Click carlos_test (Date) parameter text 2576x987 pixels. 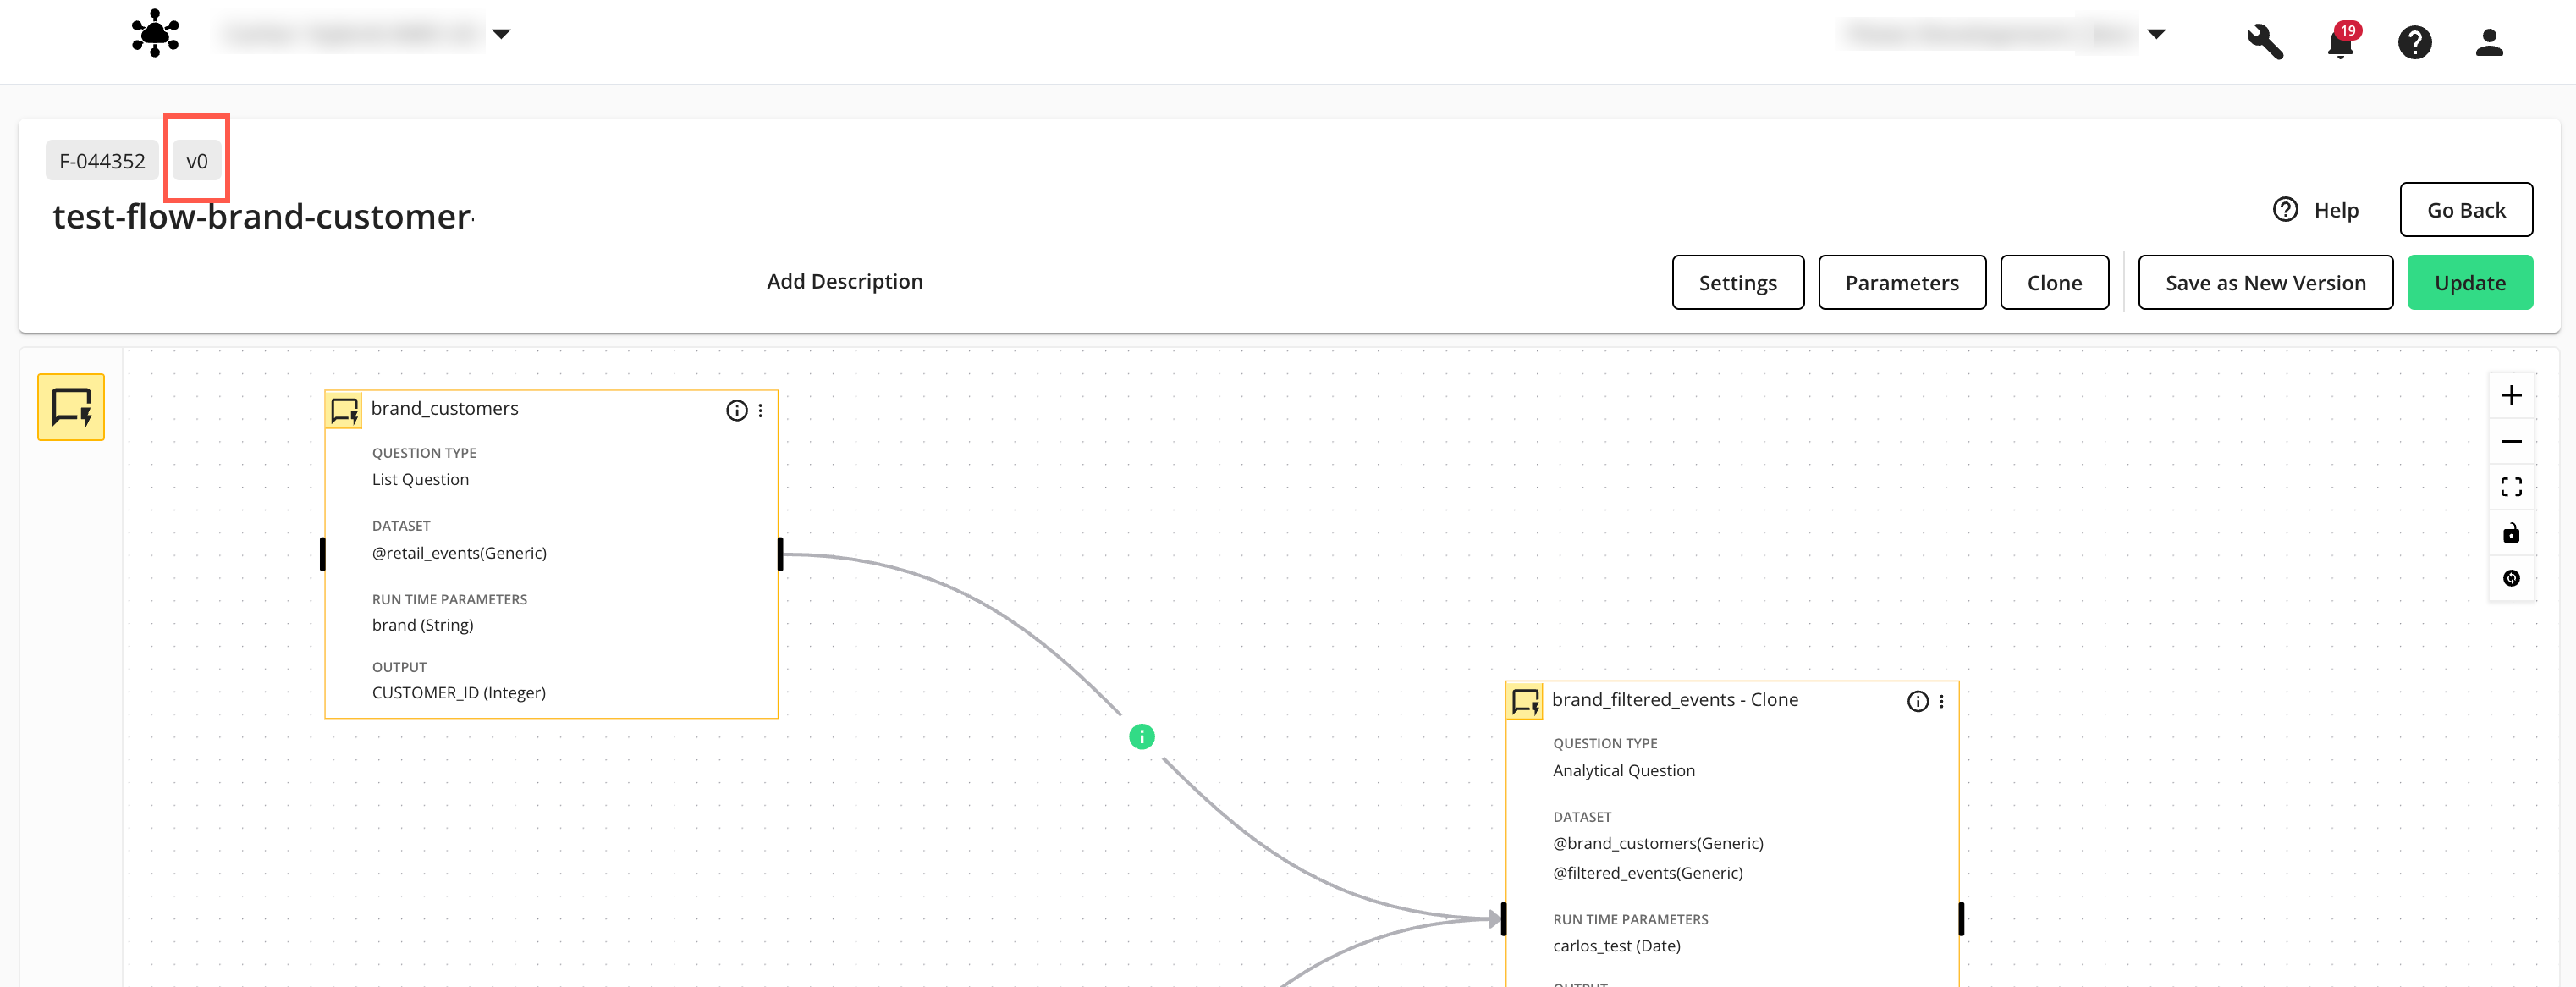coord(1616,946)
